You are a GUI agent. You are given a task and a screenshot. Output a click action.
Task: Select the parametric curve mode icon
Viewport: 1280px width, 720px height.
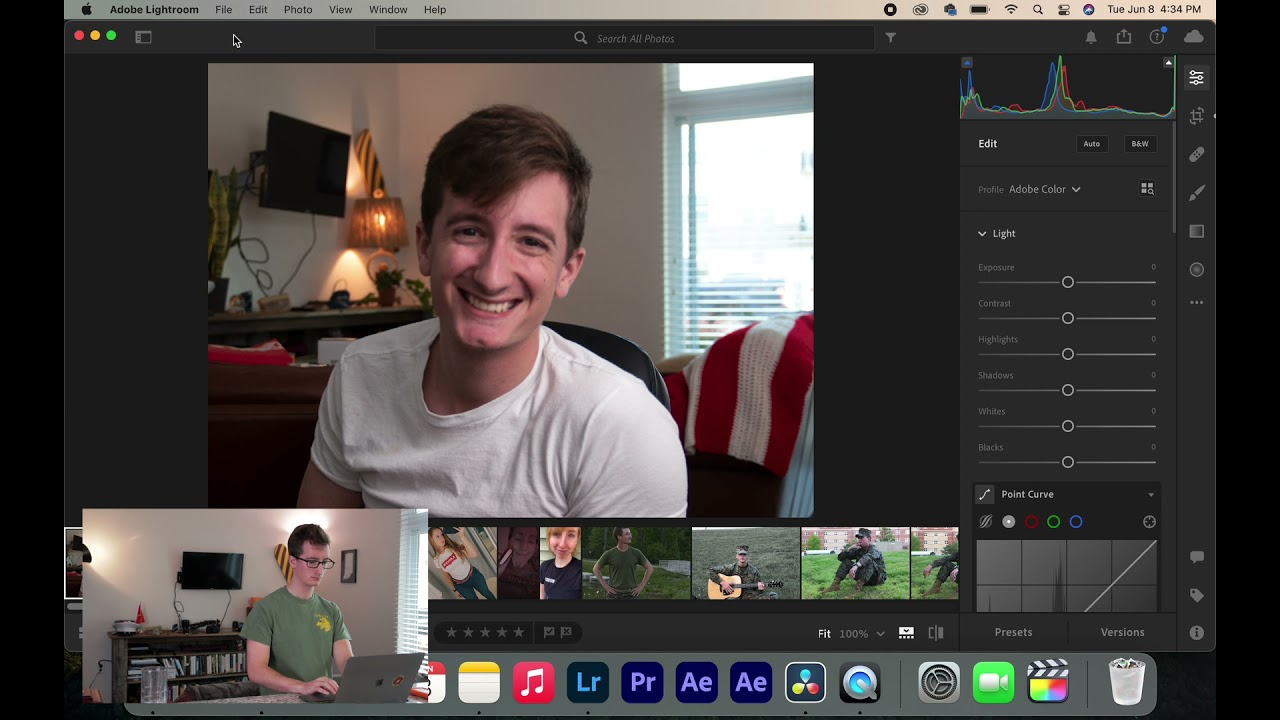[985, 522]
